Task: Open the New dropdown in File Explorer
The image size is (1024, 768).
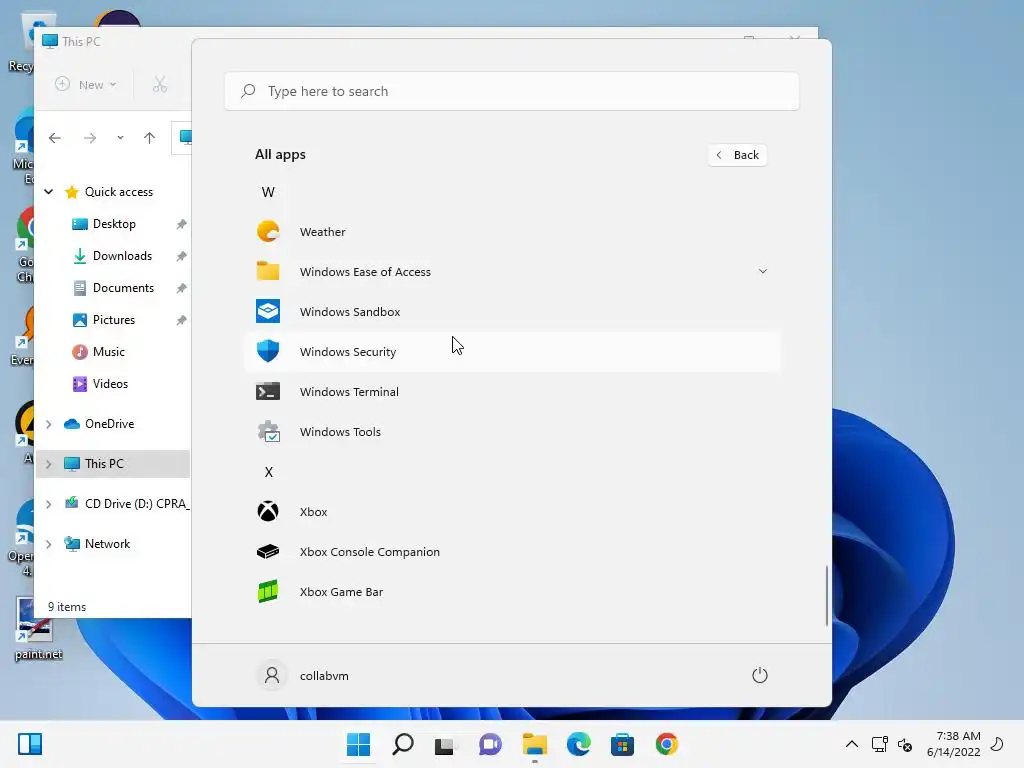Action: coord(86,84)
